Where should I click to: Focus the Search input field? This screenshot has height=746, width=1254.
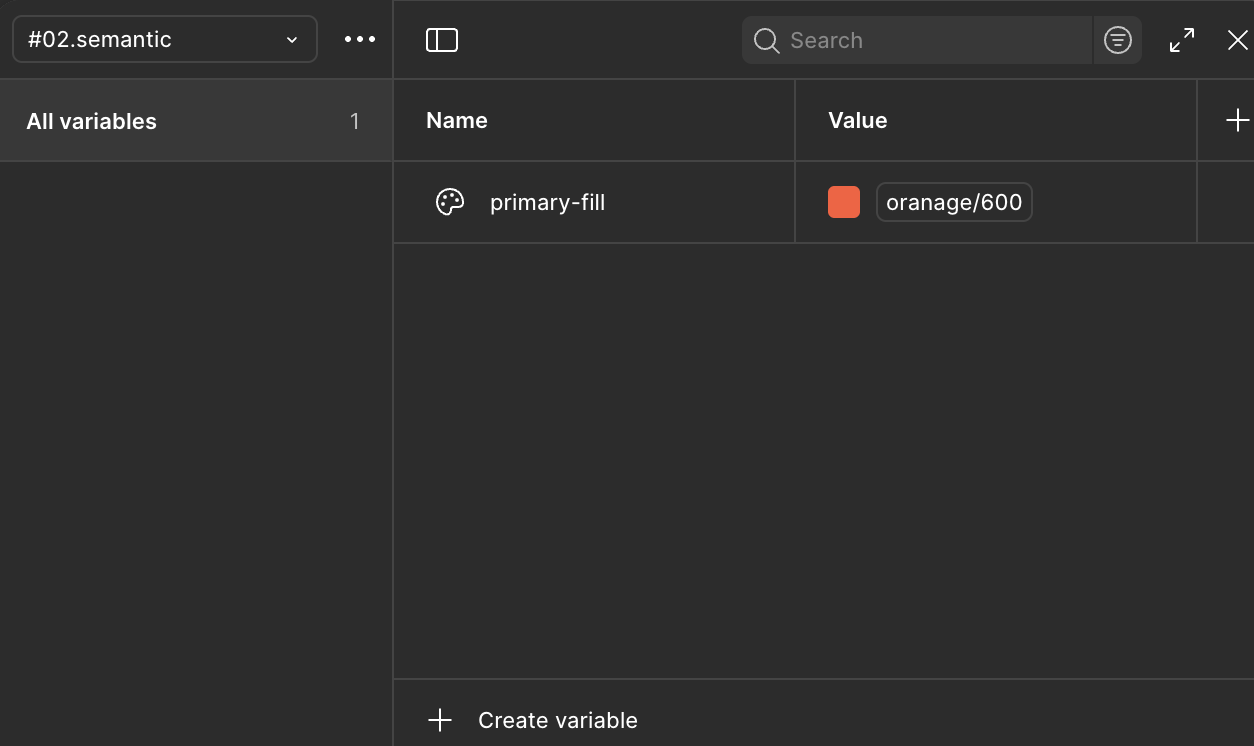(930, 41)
